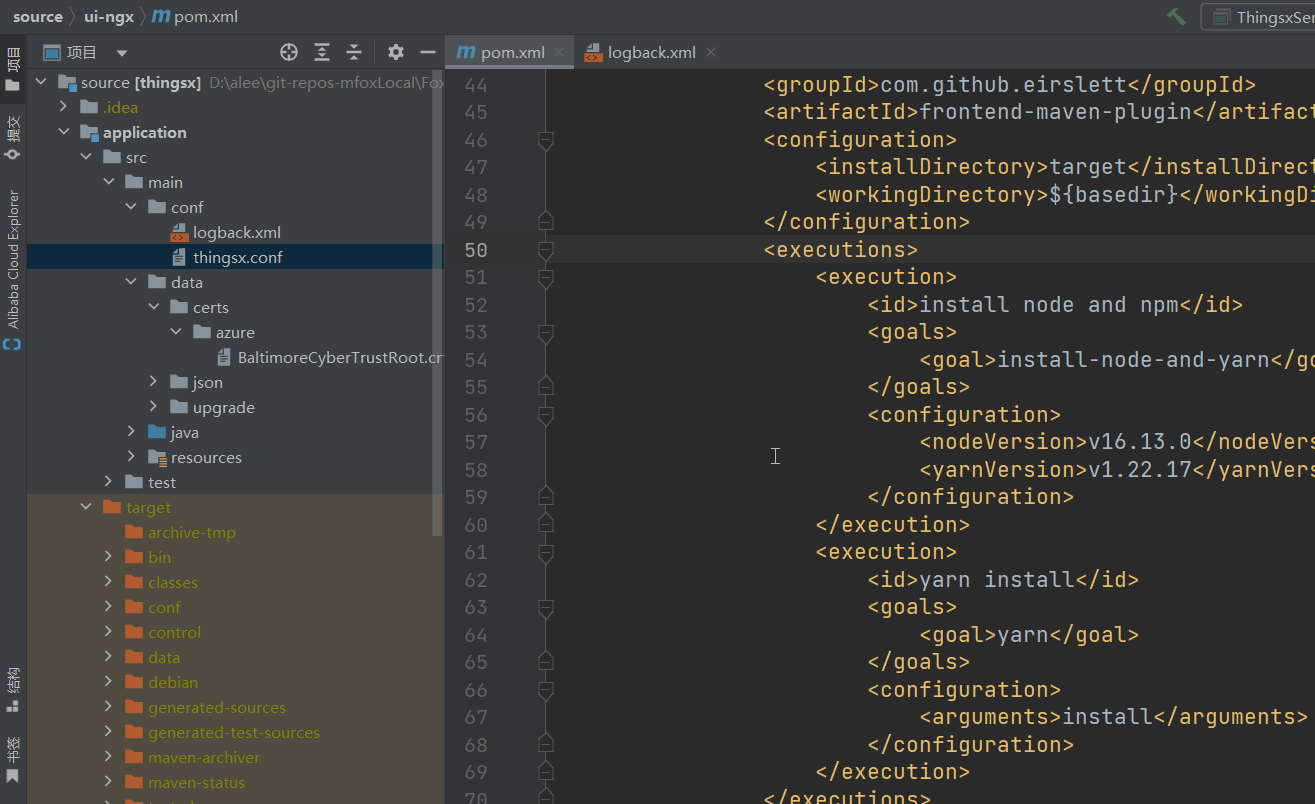This screenshot has width=1315, height=804.
Task: Expand the json folder
Action: 153,382
